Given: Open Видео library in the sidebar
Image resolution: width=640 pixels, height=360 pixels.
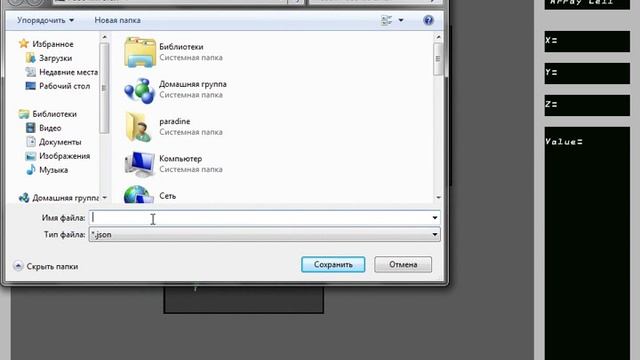Looking at the screenshot, I should click(x=50, y=128).
